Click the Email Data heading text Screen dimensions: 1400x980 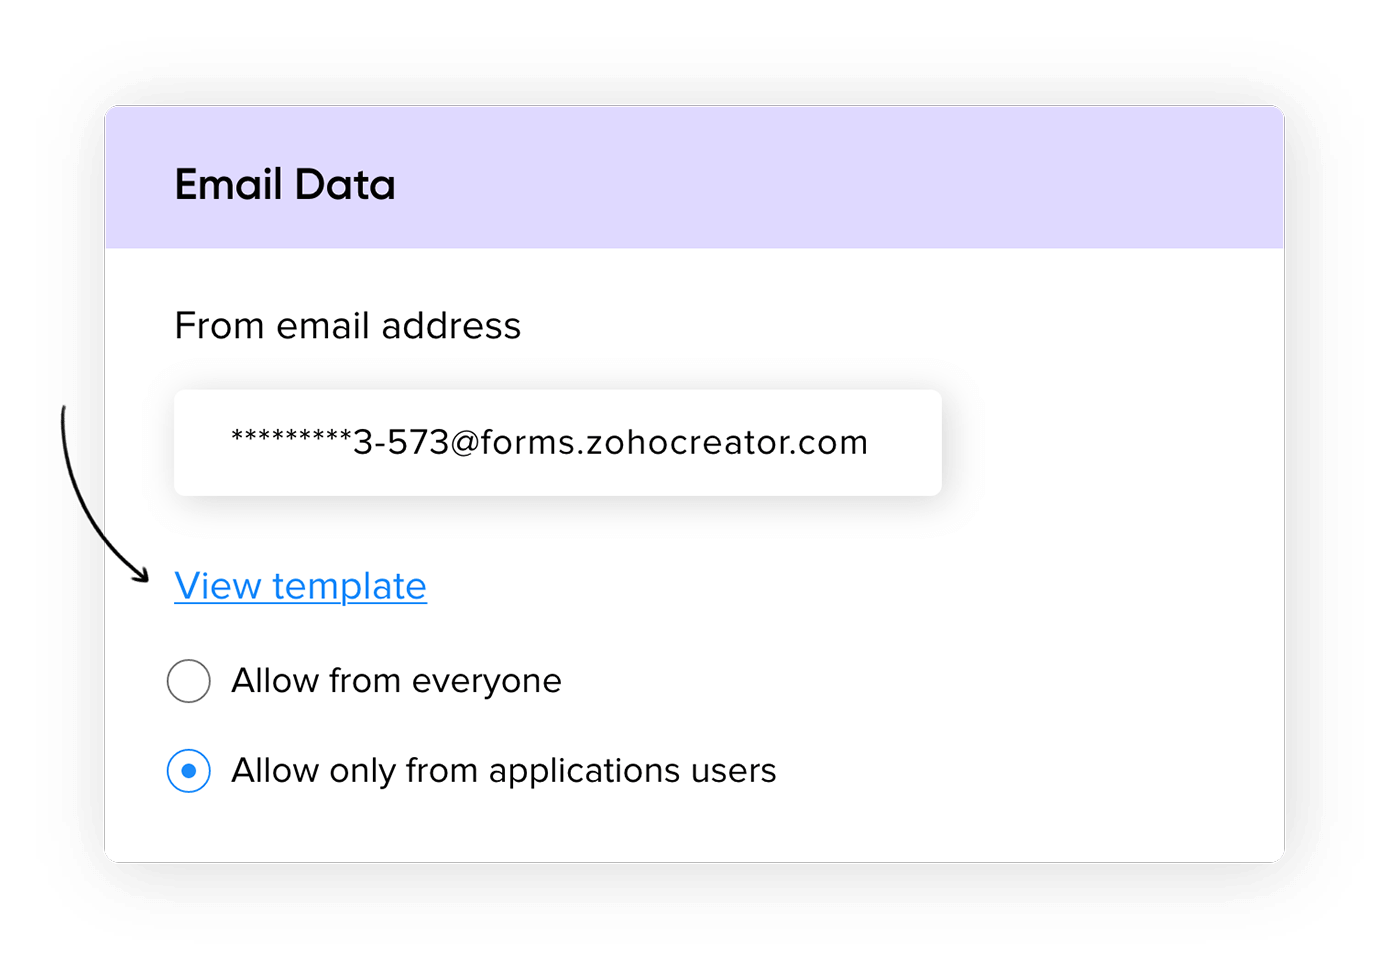(x=285, y=185)
